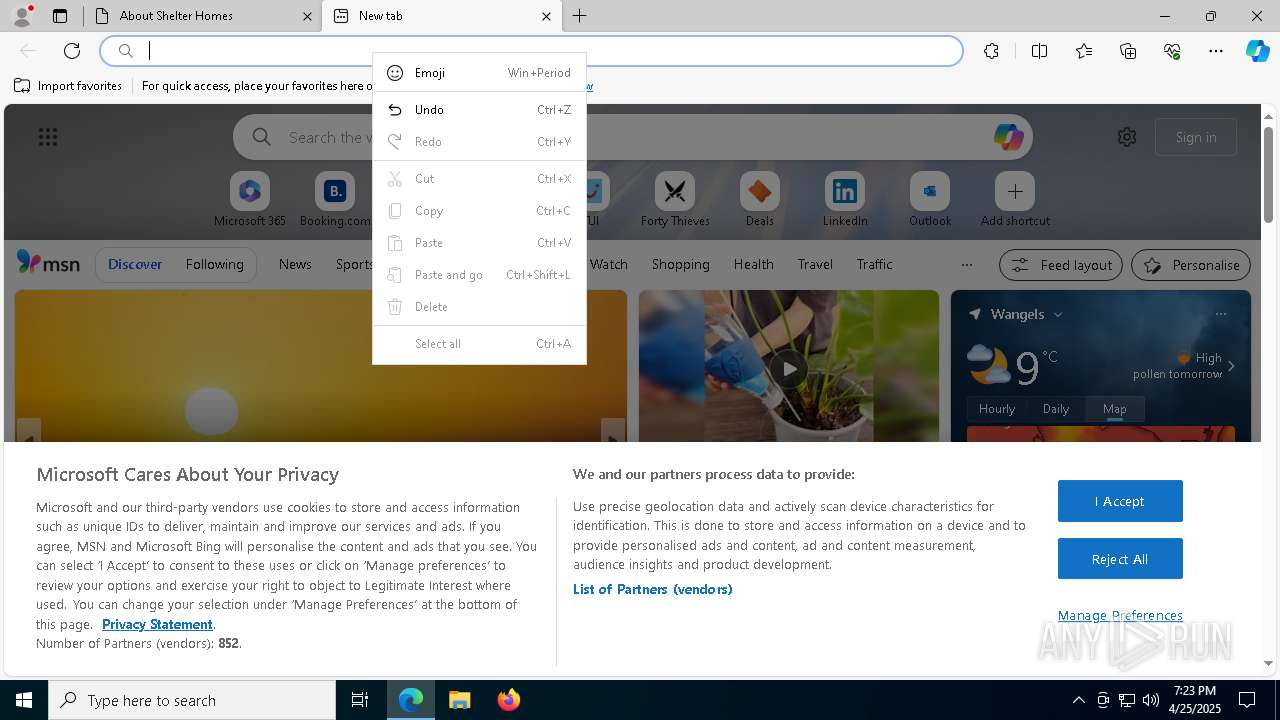Click the MSN logo
This screenshot has height=720, width=1280.
pos(48,263)
